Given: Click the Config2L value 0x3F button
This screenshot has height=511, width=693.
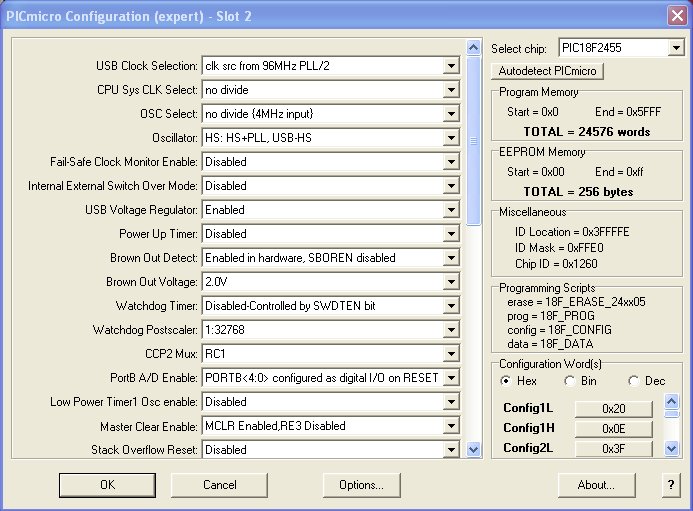Looking at the screenshot, I should click(x=613, y=448).
